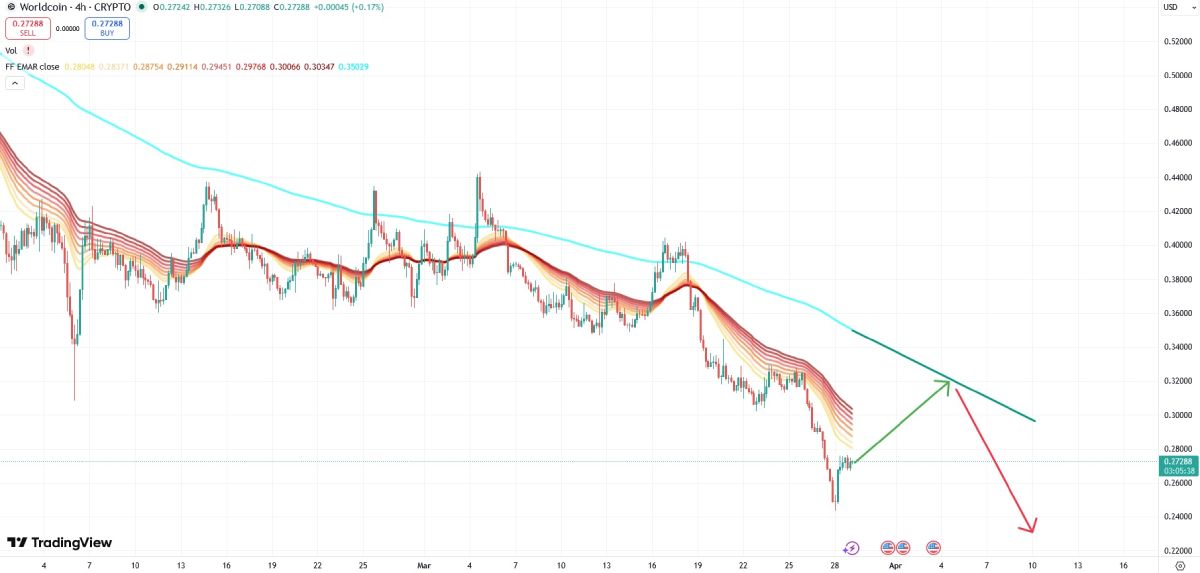Click the green market status dot

[x=141, y=7]
